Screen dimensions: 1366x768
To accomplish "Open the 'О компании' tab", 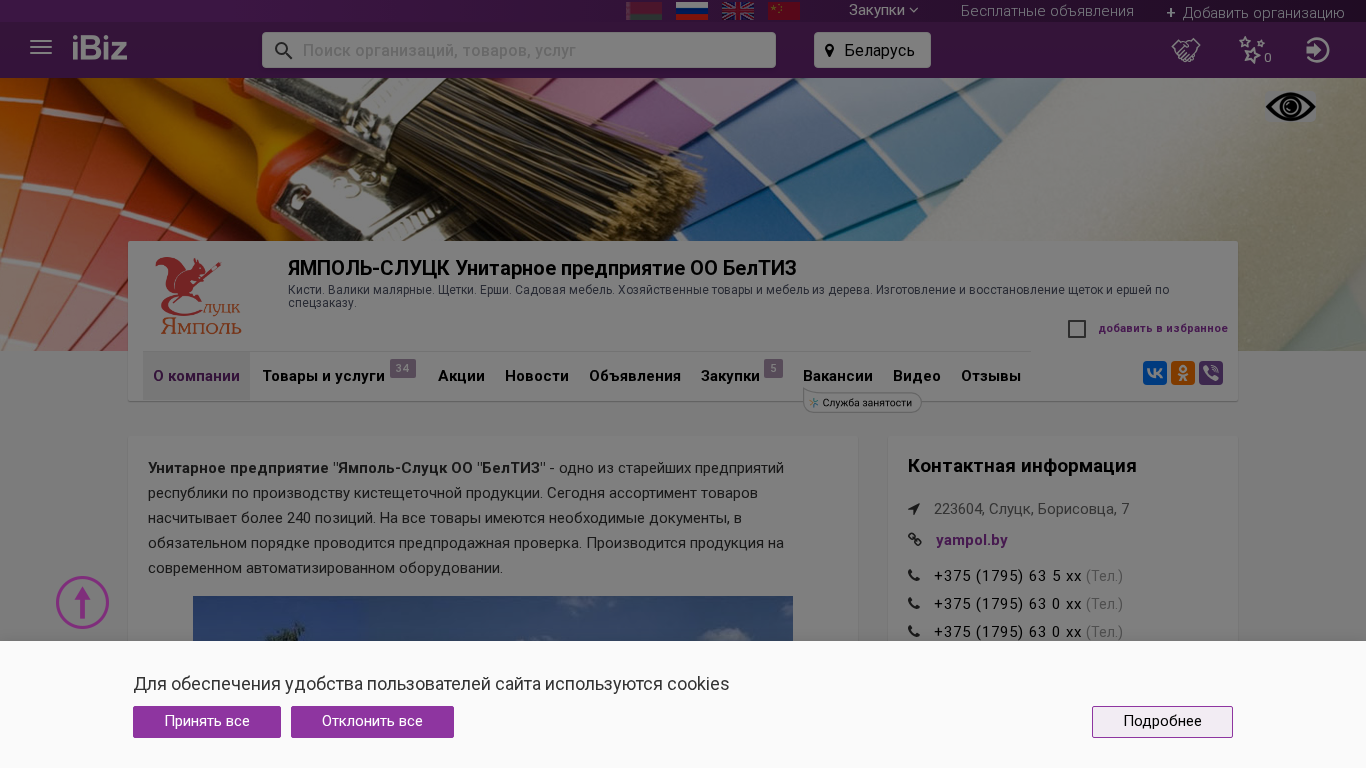I will (x=196, y=376).
